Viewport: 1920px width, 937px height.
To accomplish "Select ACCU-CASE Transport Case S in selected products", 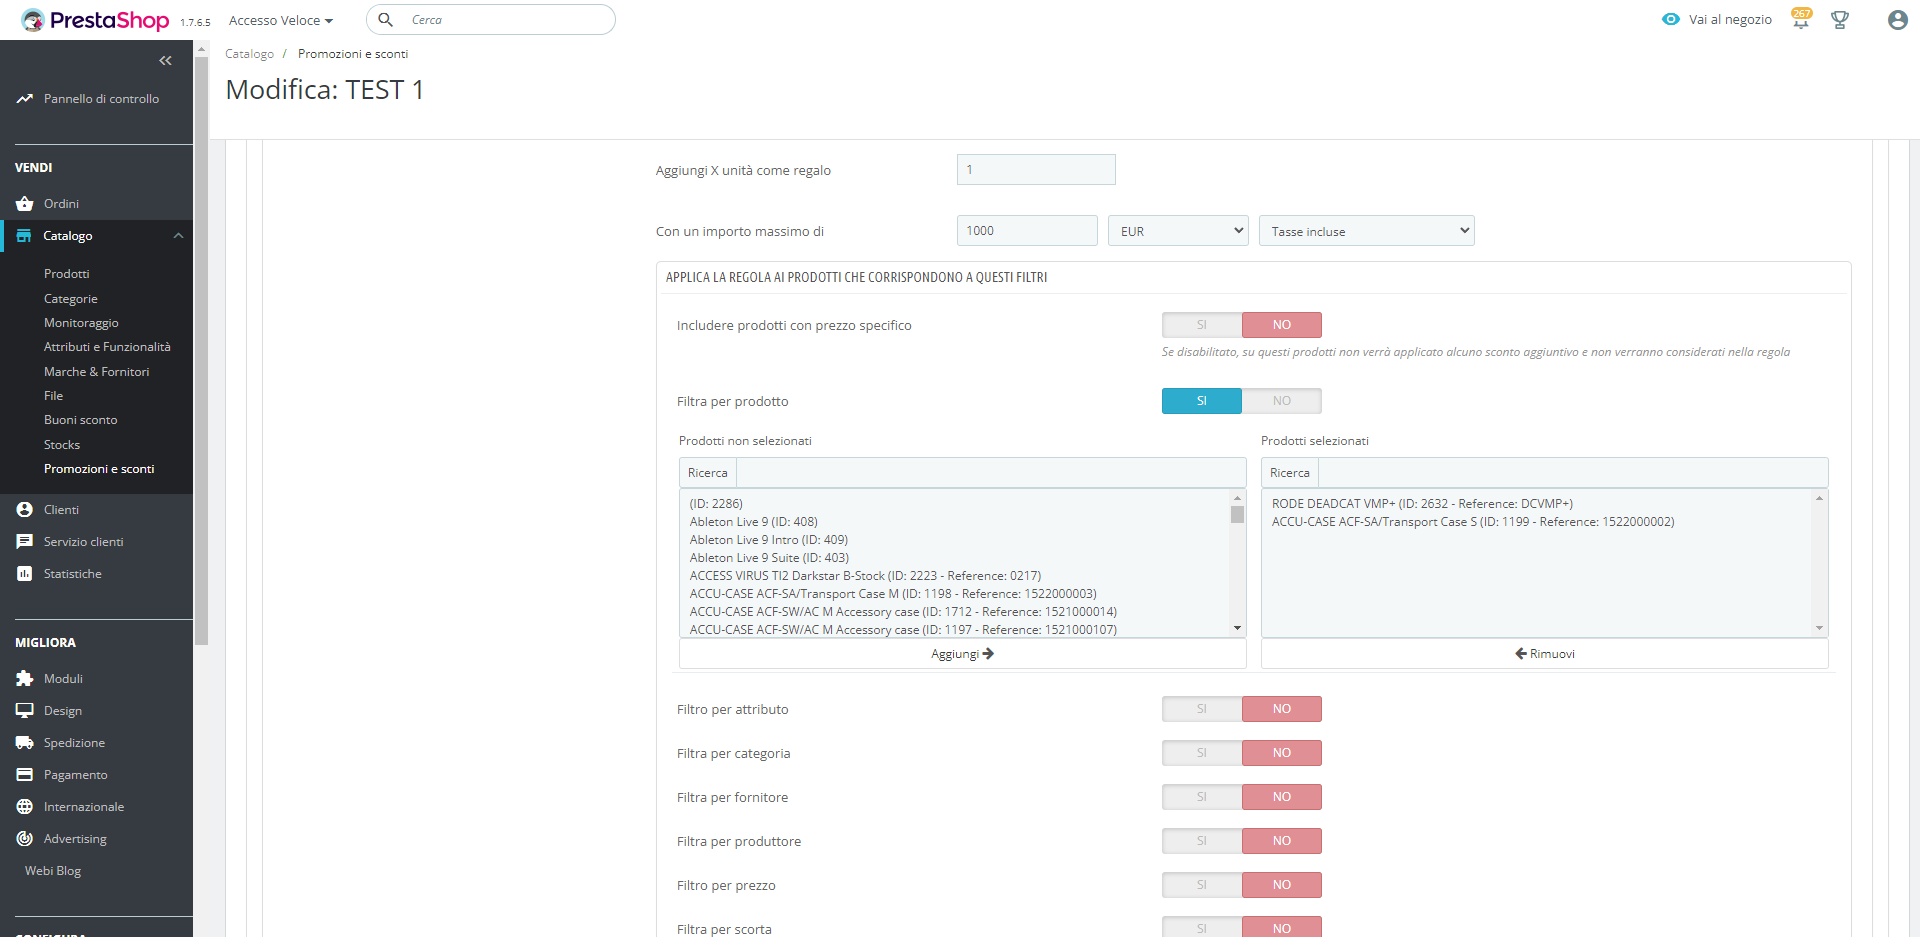I will (1473, 522).
